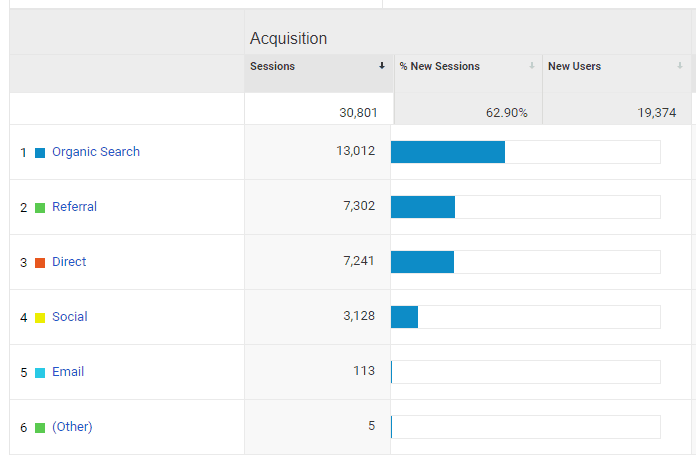Click the Acquisition group heading
This screenshot has height=461, width=696.
point(289,39)
